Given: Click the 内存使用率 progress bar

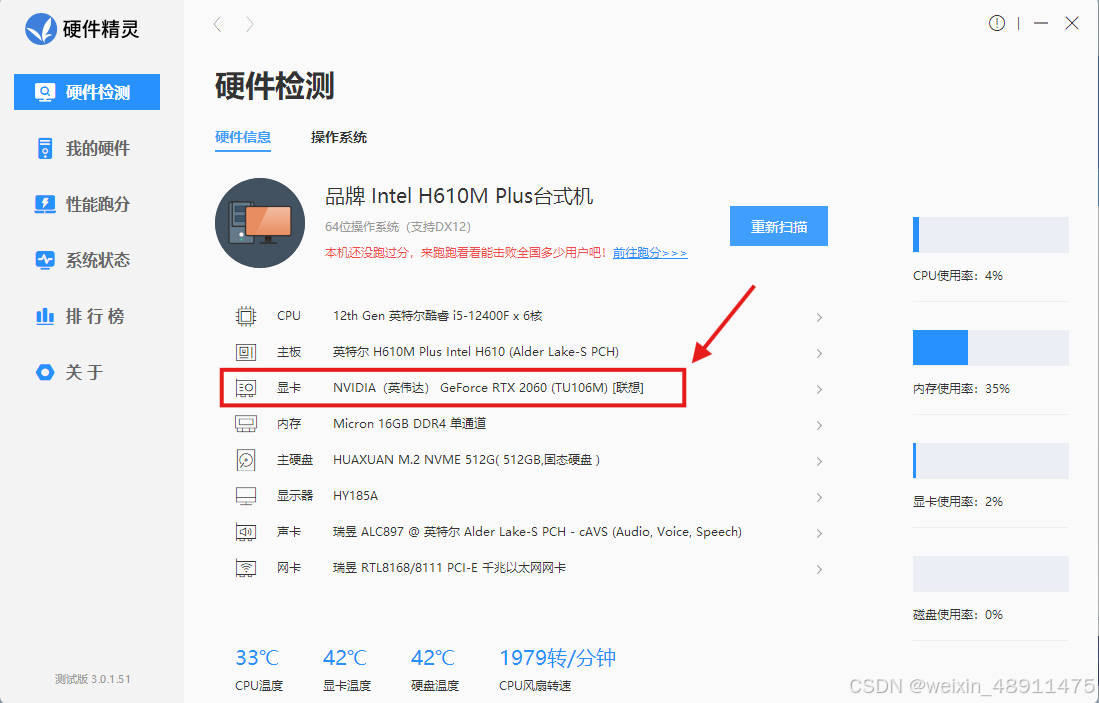Looking at the screenshot, I should click(x=990, y=348).
